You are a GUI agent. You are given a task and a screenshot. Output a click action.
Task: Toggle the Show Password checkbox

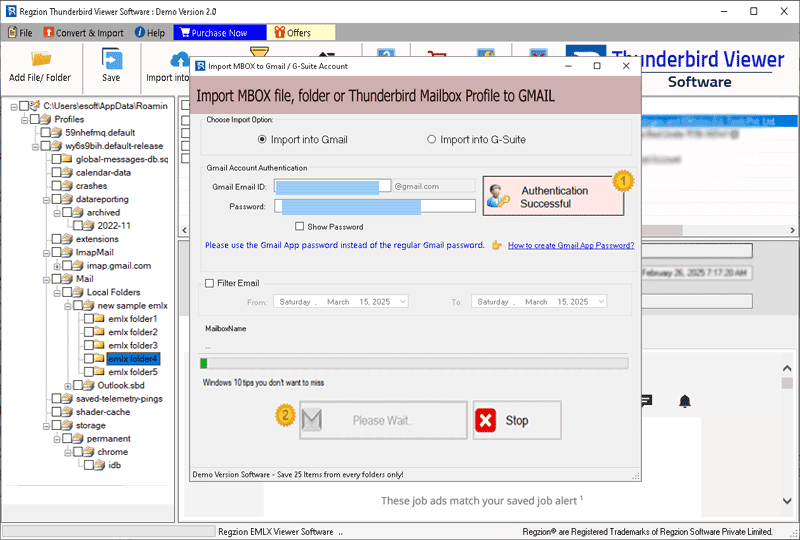coord(299,226)
